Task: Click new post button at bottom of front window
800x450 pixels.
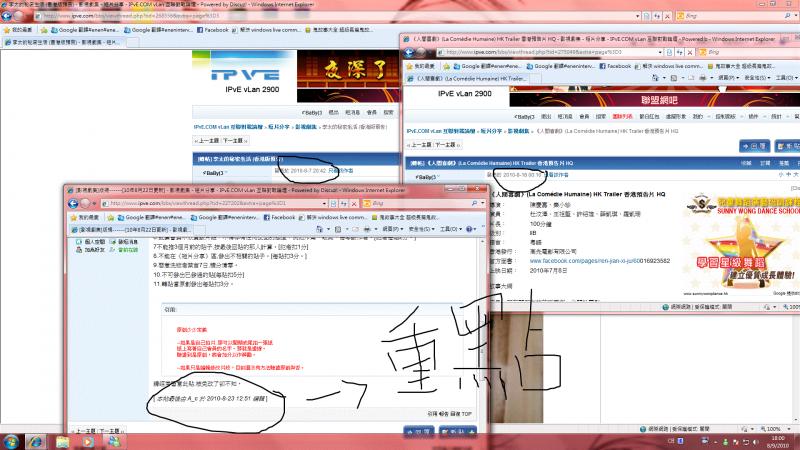Action: point(458,432)
